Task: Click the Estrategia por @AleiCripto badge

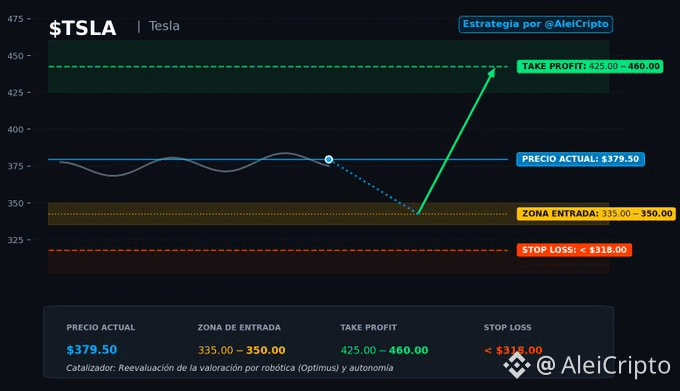Action: click(x=536, y=24)
